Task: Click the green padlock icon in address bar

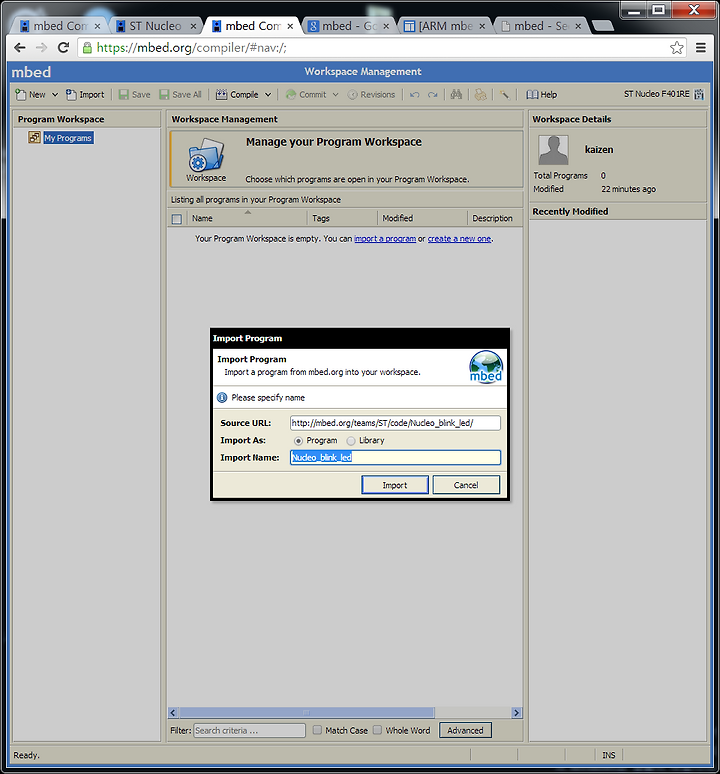Action: click(87, 47)
